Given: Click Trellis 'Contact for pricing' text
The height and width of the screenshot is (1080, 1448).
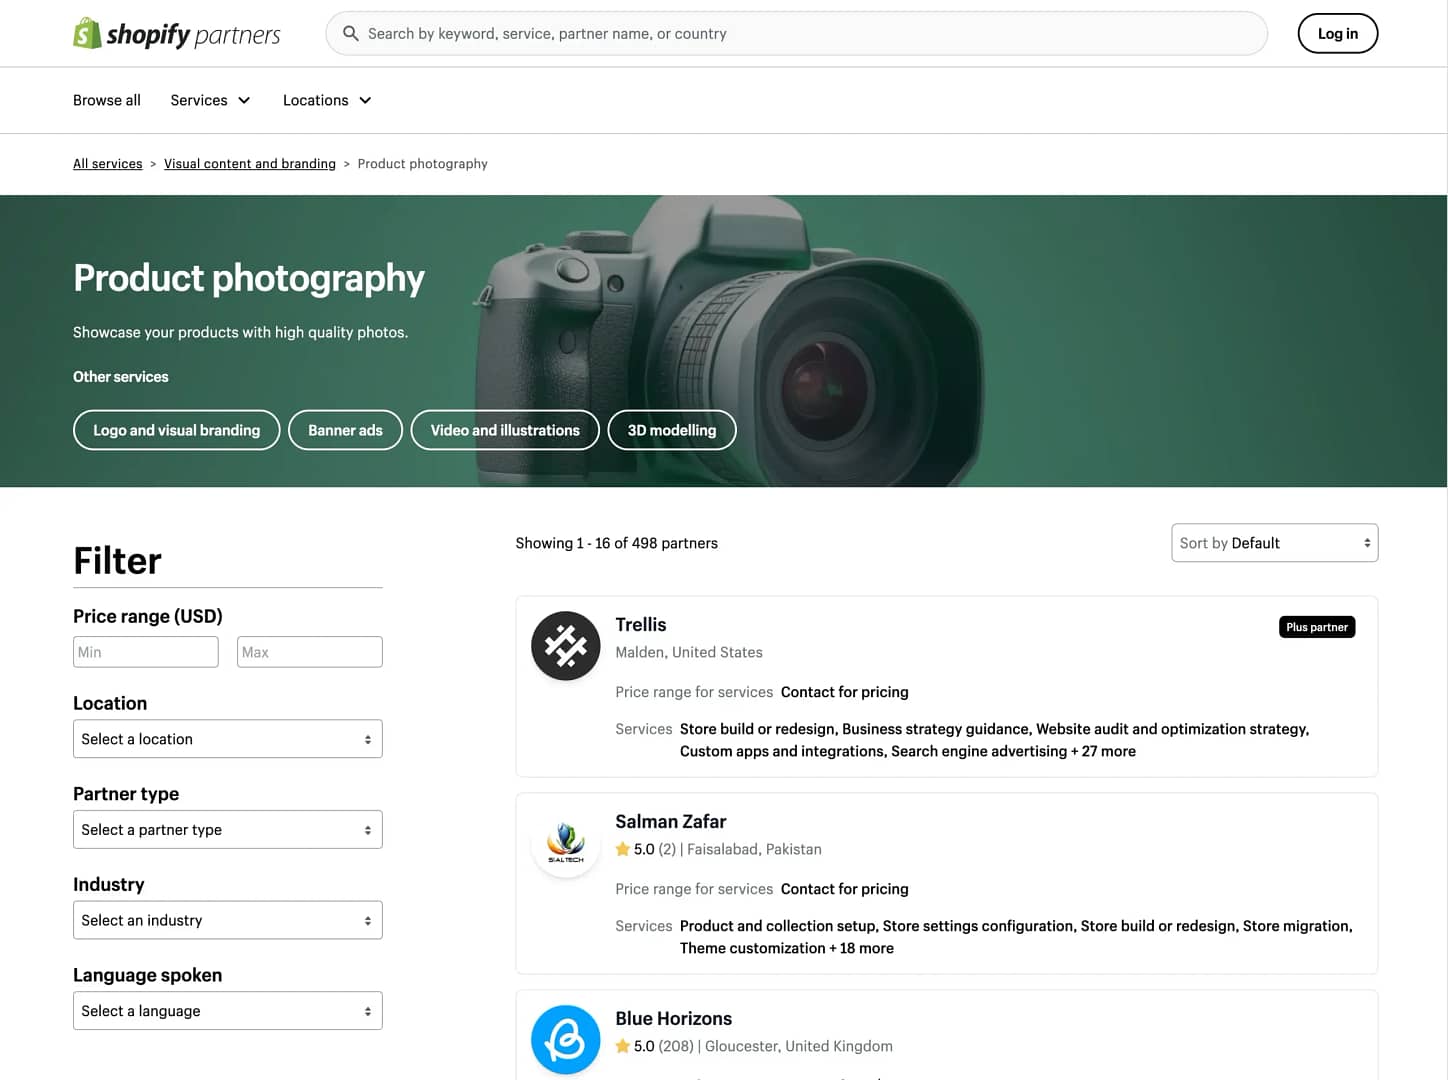Looking at the screenshot, I should pos(845,692).
